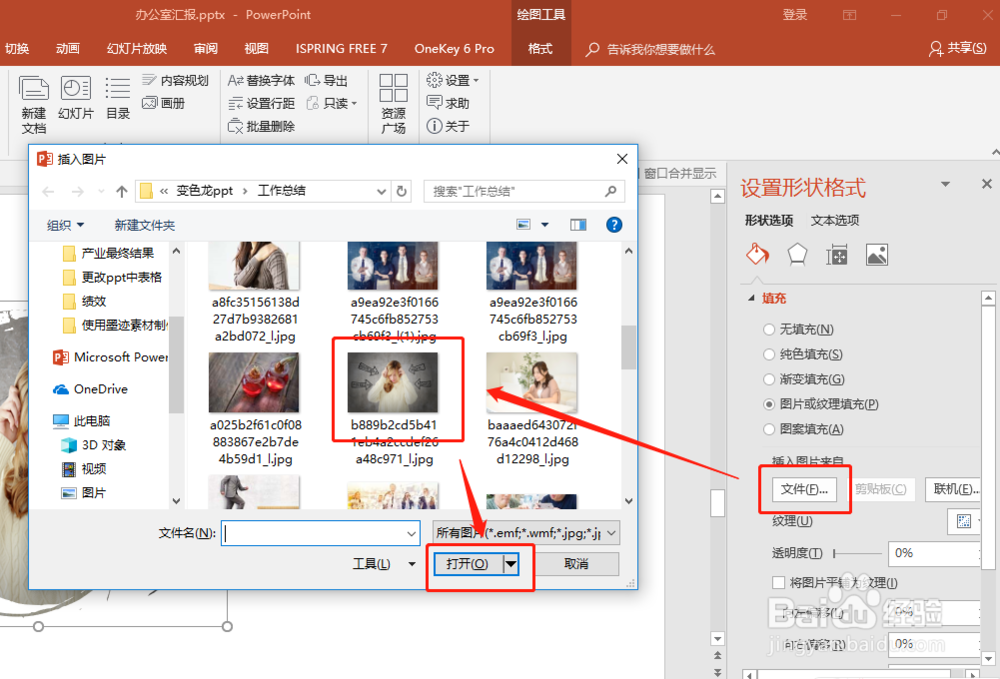
Task: Click the 求助 help item
Action: pos(448,103)
